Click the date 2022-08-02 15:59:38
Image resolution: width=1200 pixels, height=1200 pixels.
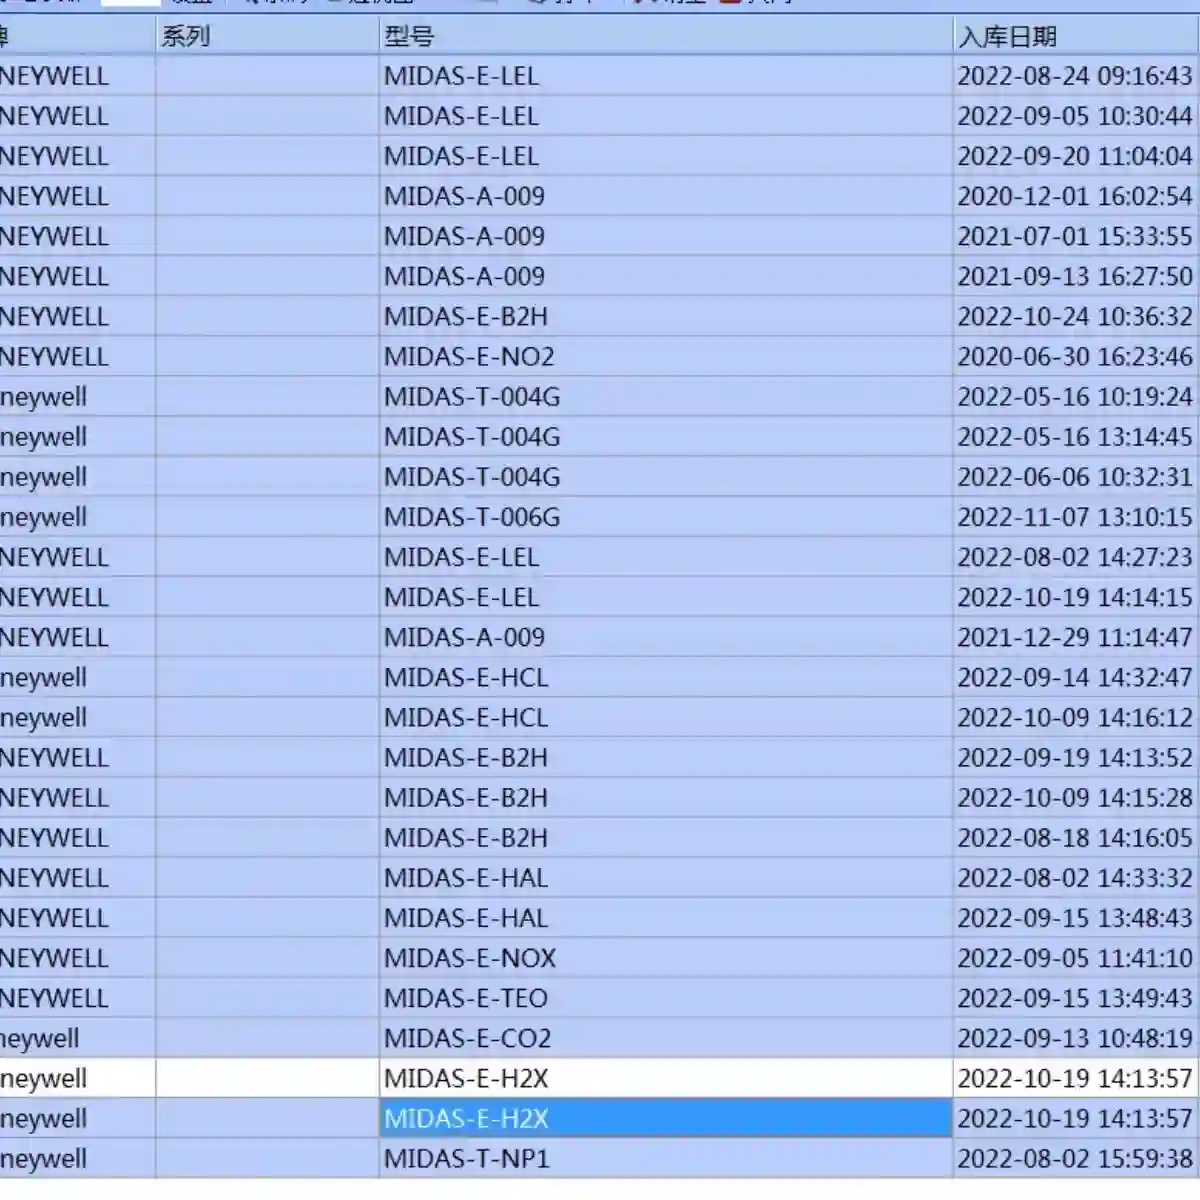1075,1158
